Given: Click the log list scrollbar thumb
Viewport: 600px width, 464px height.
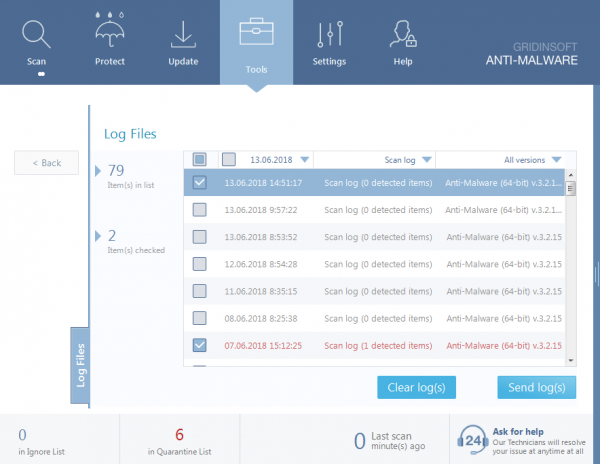Looking at the screenshot, I should pos(571,189).
